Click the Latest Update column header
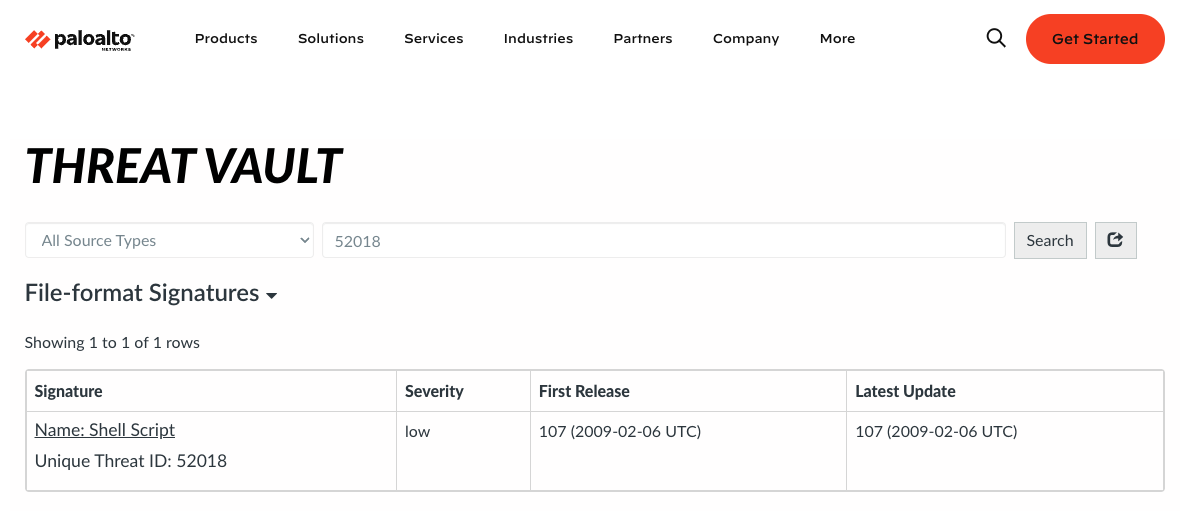Image resolution: width=1182 pixels, height=511 pixels. 905,391
